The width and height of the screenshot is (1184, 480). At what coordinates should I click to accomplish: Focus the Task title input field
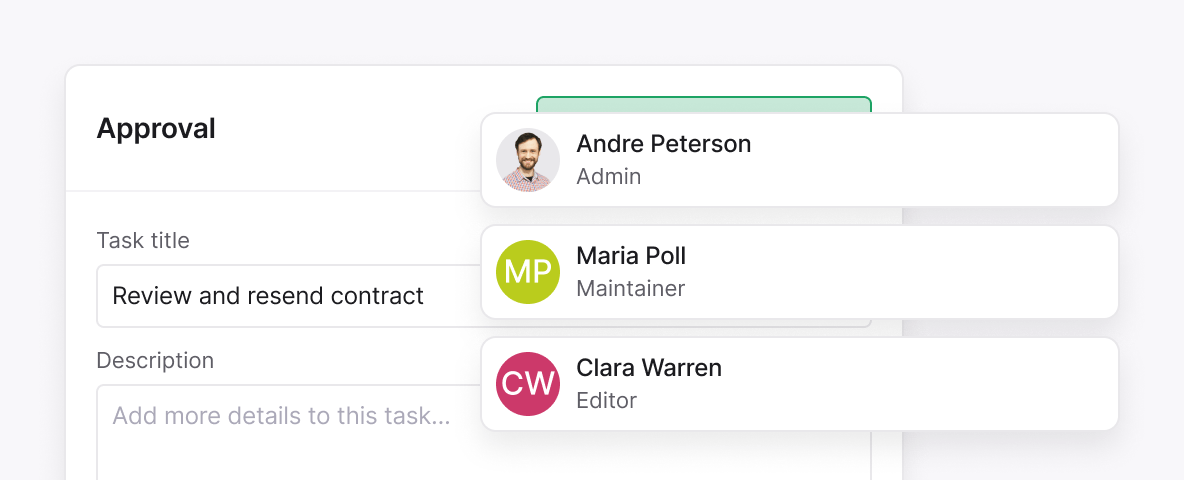coord(288,296)
